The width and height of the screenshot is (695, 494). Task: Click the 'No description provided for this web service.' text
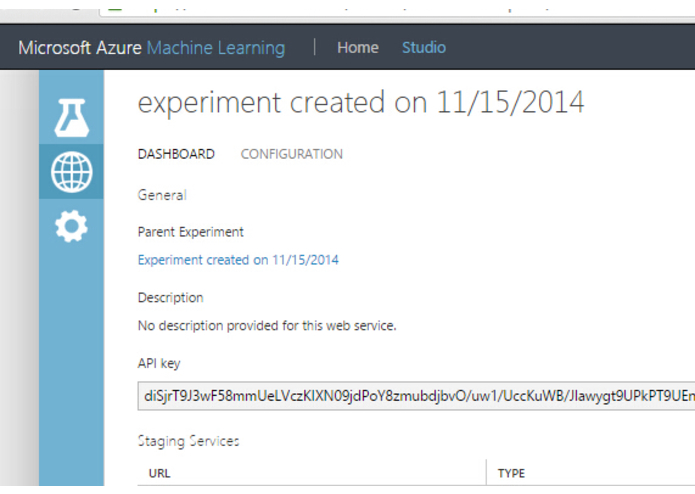coord(267,326)
